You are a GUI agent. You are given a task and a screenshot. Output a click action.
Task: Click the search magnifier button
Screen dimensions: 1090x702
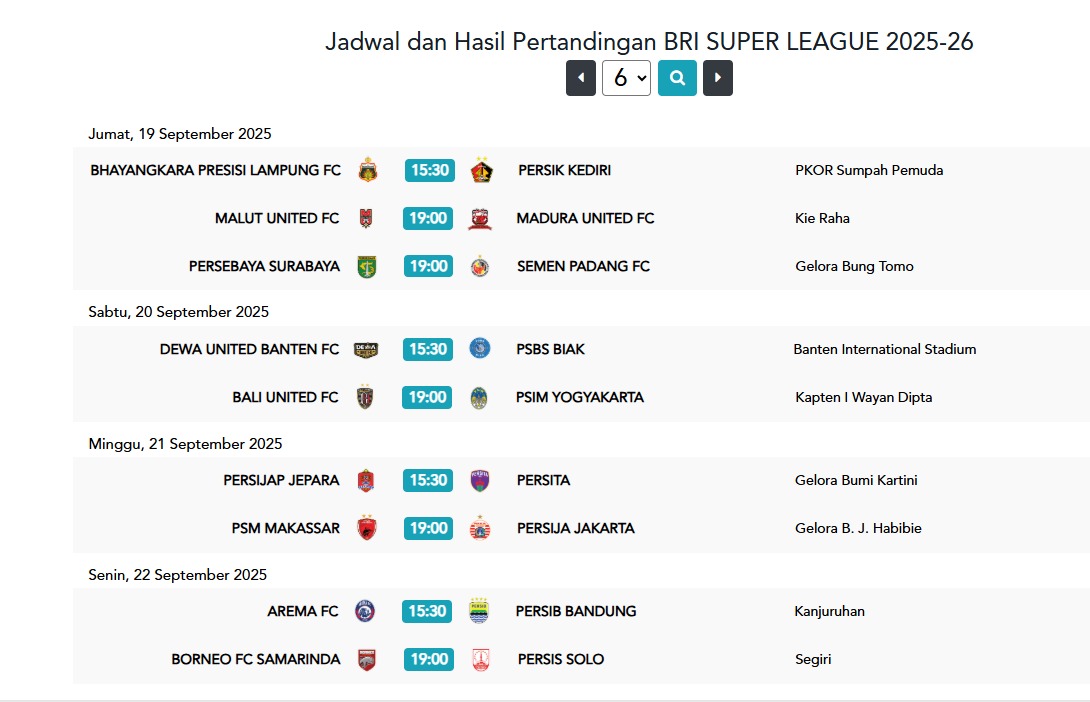(677, 78)
